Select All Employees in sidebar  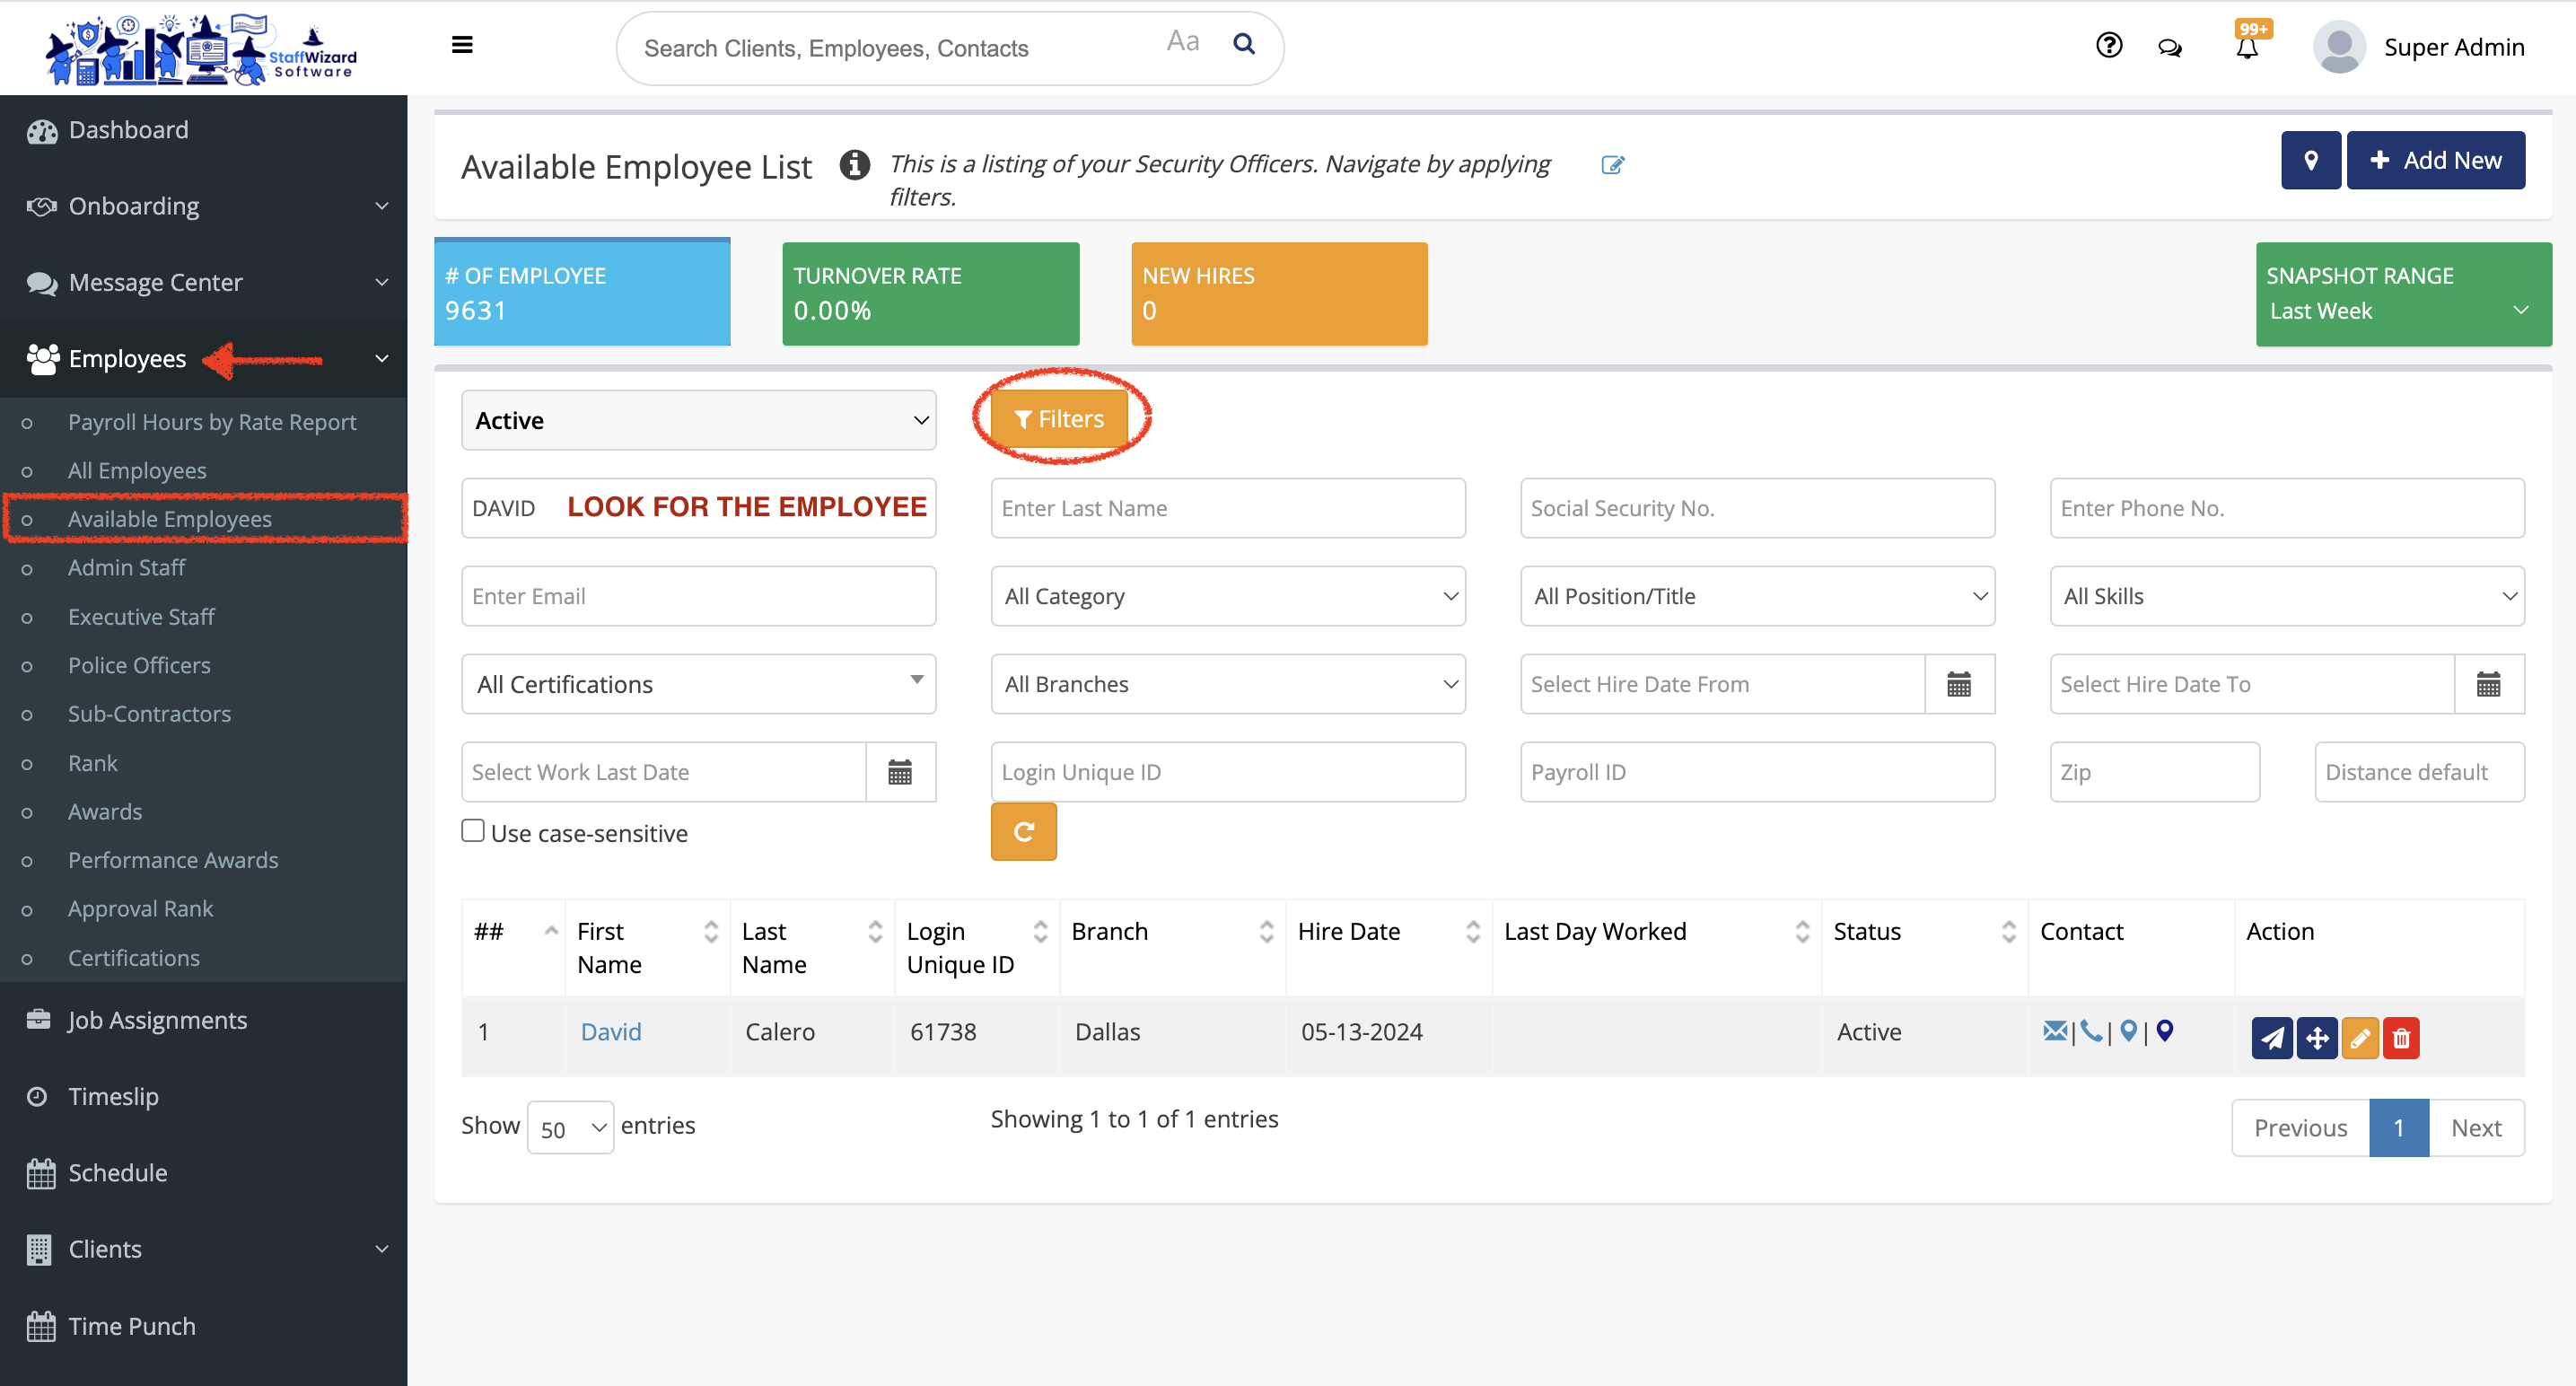coord(137,470)
